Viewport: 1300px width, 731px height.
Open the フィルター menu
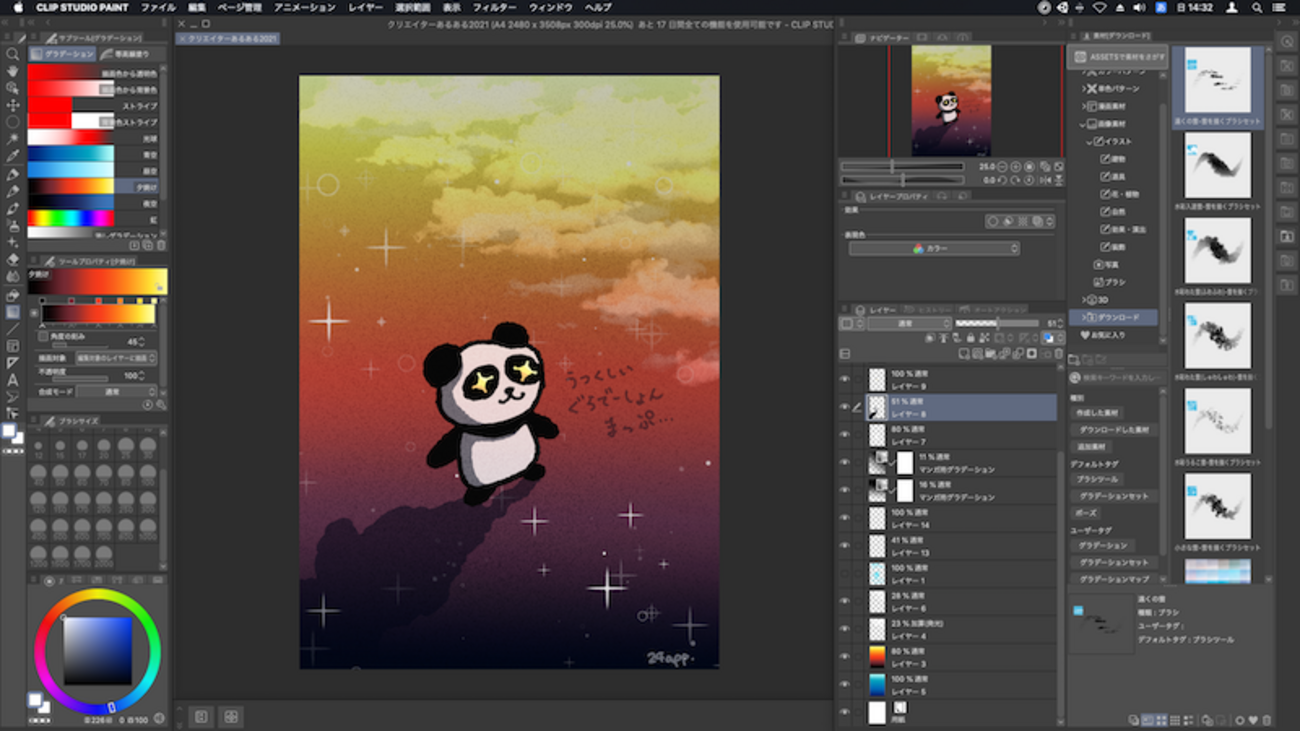pos(494,7)
